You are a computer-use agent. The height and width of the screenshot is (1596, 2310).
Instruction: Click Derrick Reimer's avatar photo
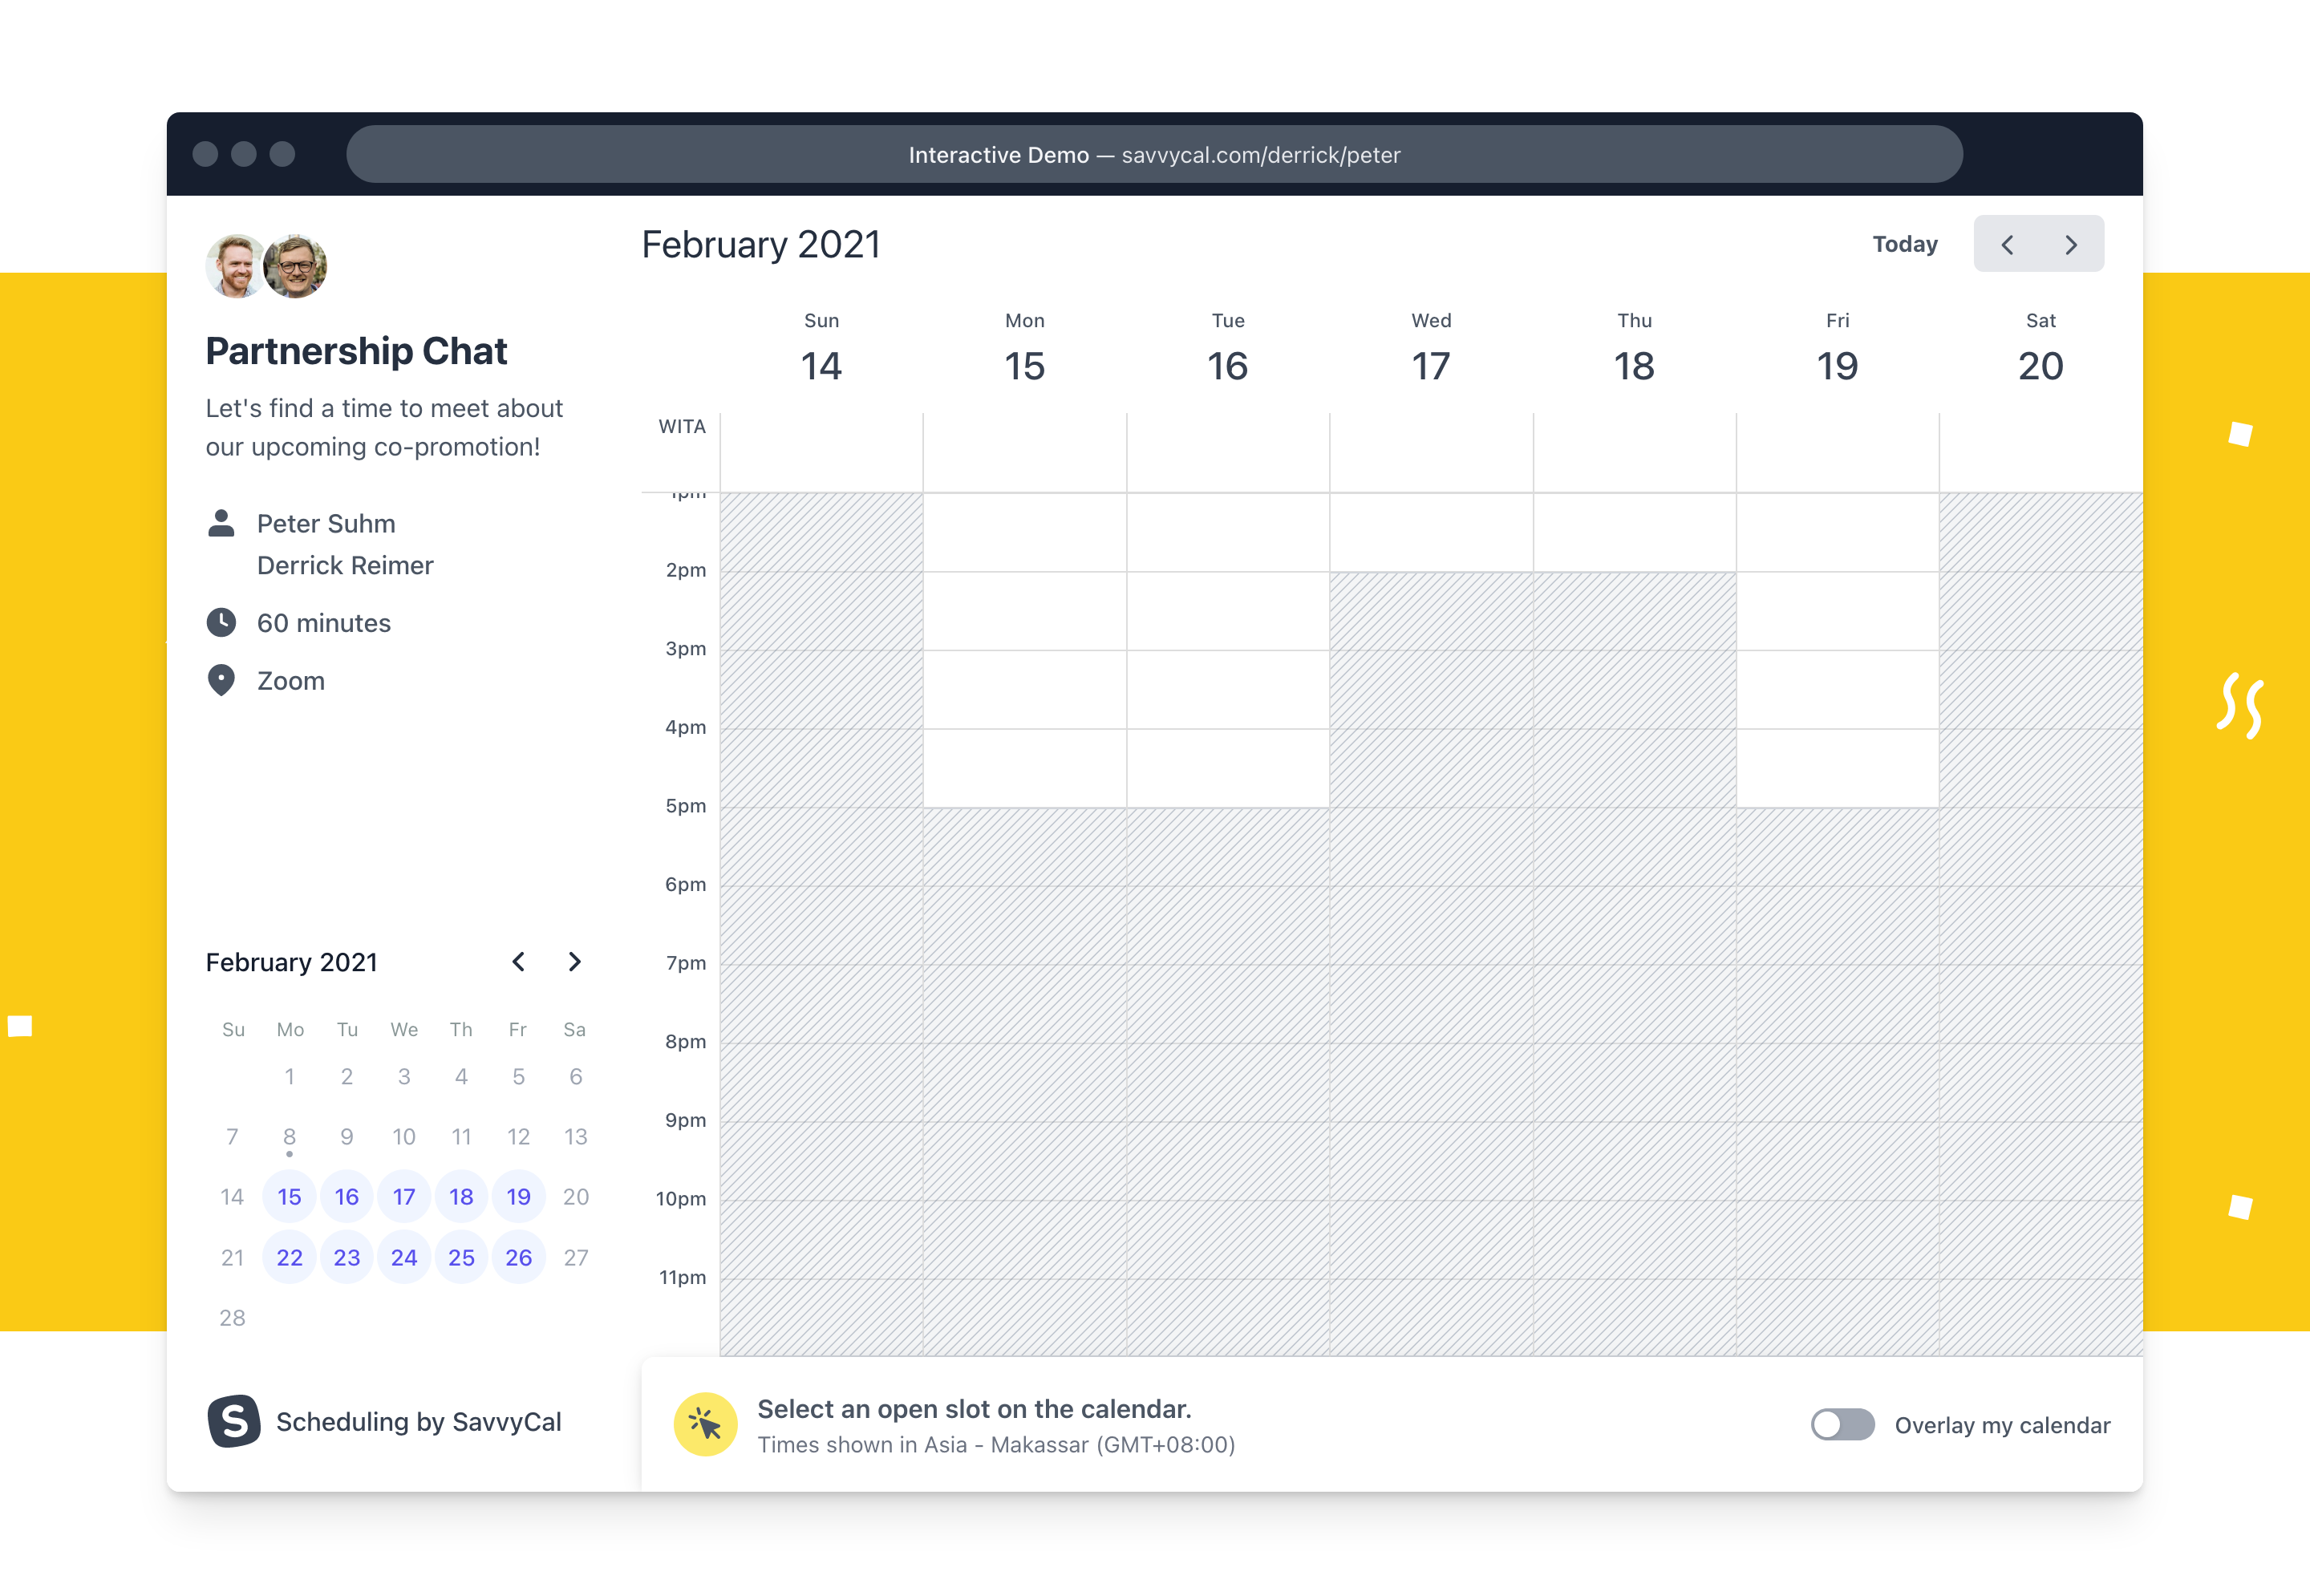(236, 266)
